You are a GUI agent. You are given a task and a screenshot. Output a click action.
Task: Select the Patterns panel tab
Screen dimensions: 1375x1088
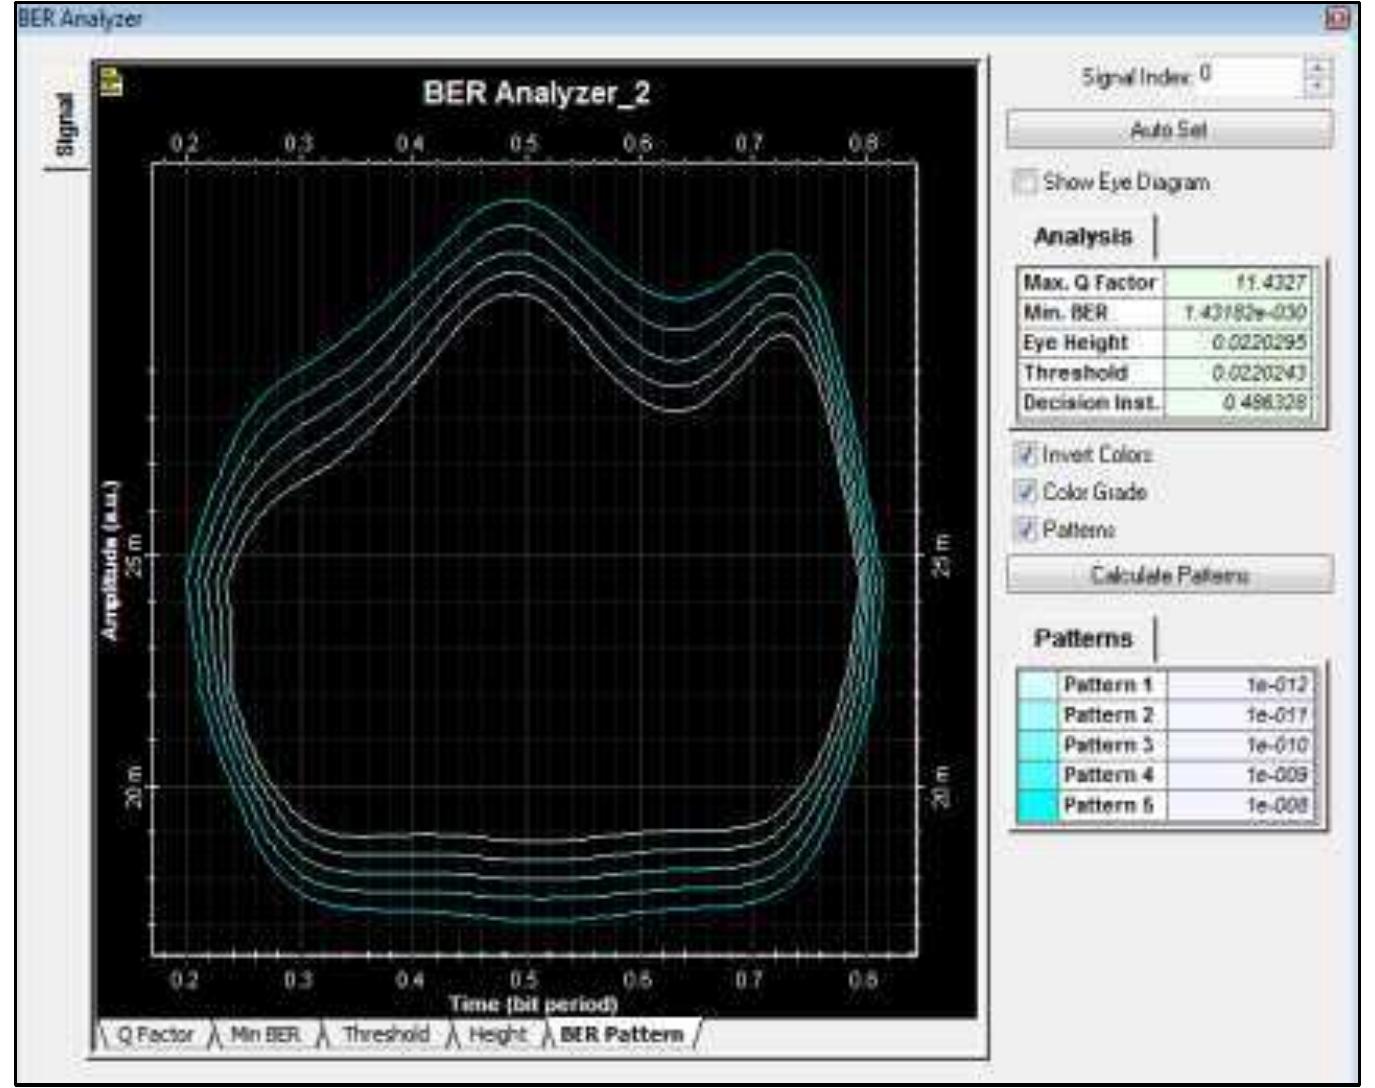(x=1083, y=638)
